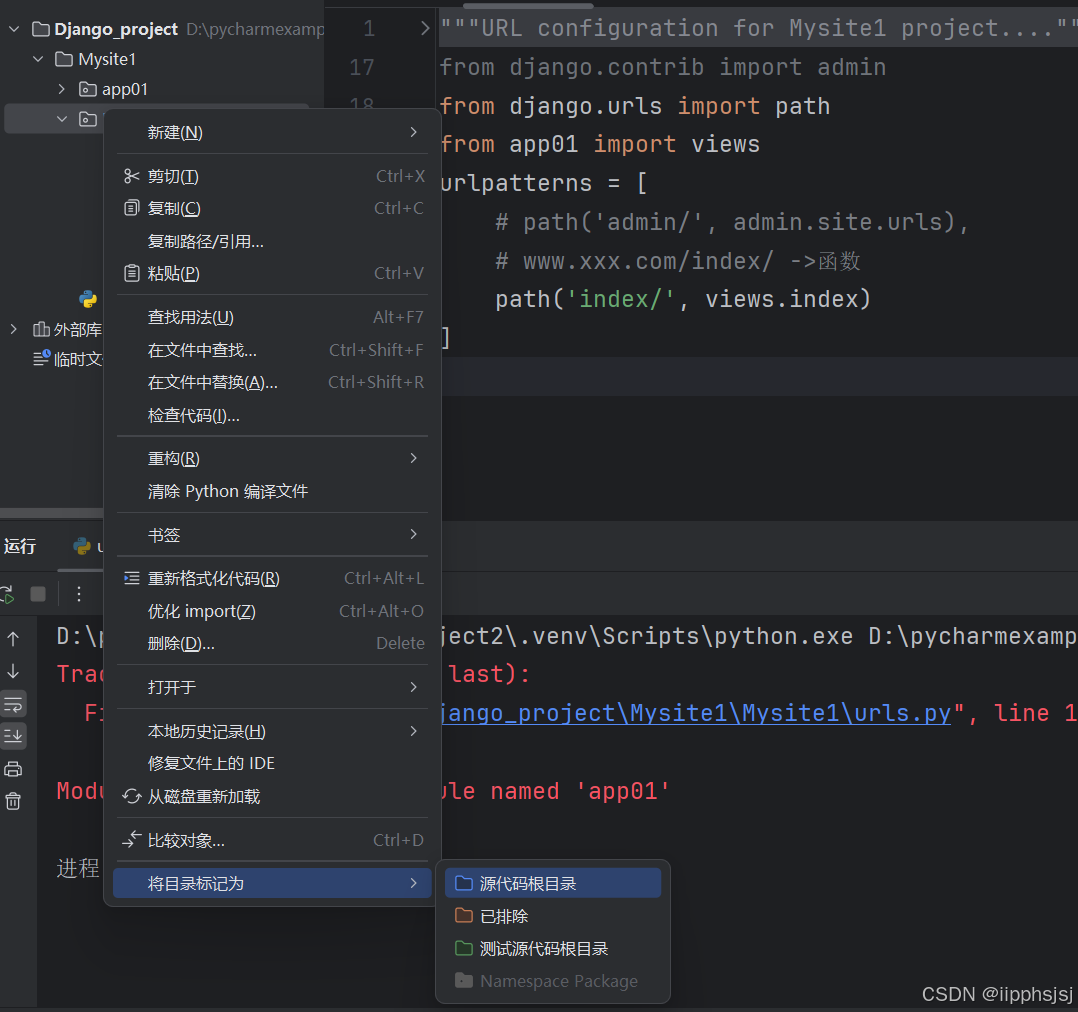Clear console output using the trash icon
1078x1012 pixels.
point(13,800)
